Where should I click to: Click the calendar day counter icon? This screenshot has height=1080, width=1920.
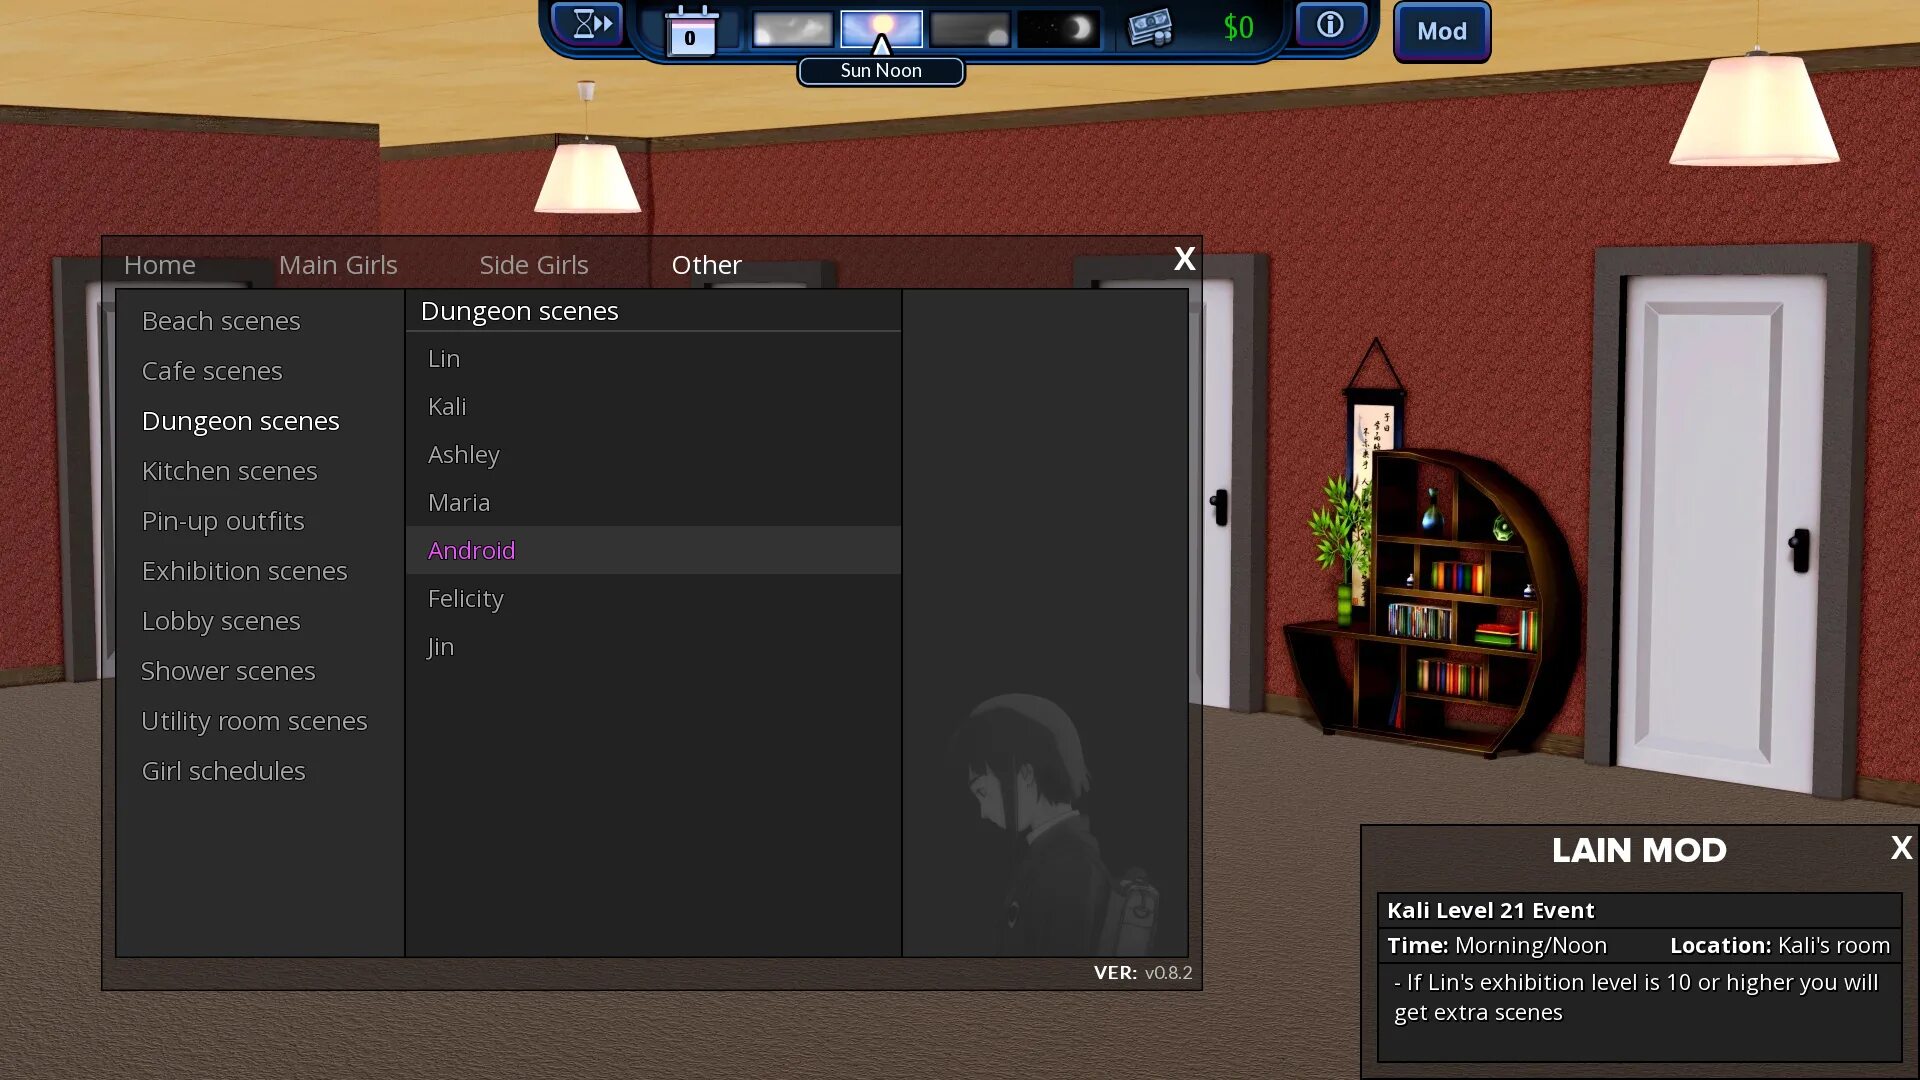[691, 31]
